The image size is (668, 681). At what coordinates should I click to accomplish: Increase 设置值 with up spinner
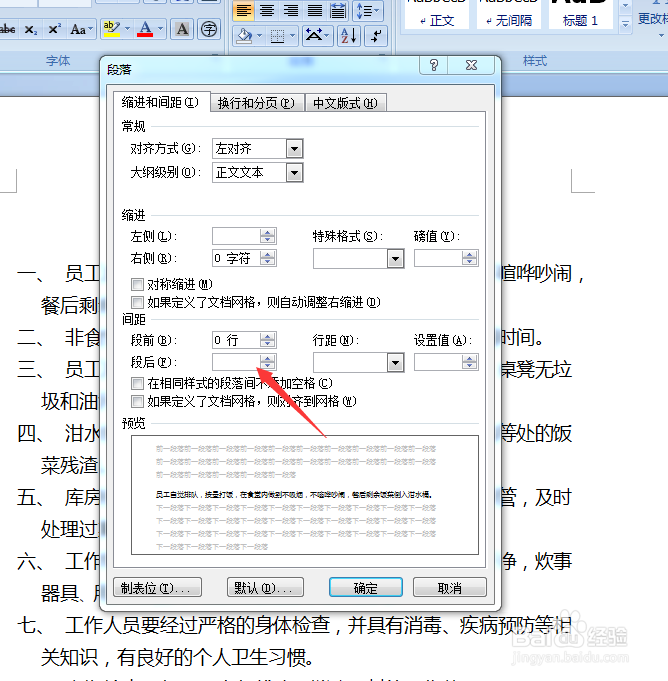(x=470, y=358)
